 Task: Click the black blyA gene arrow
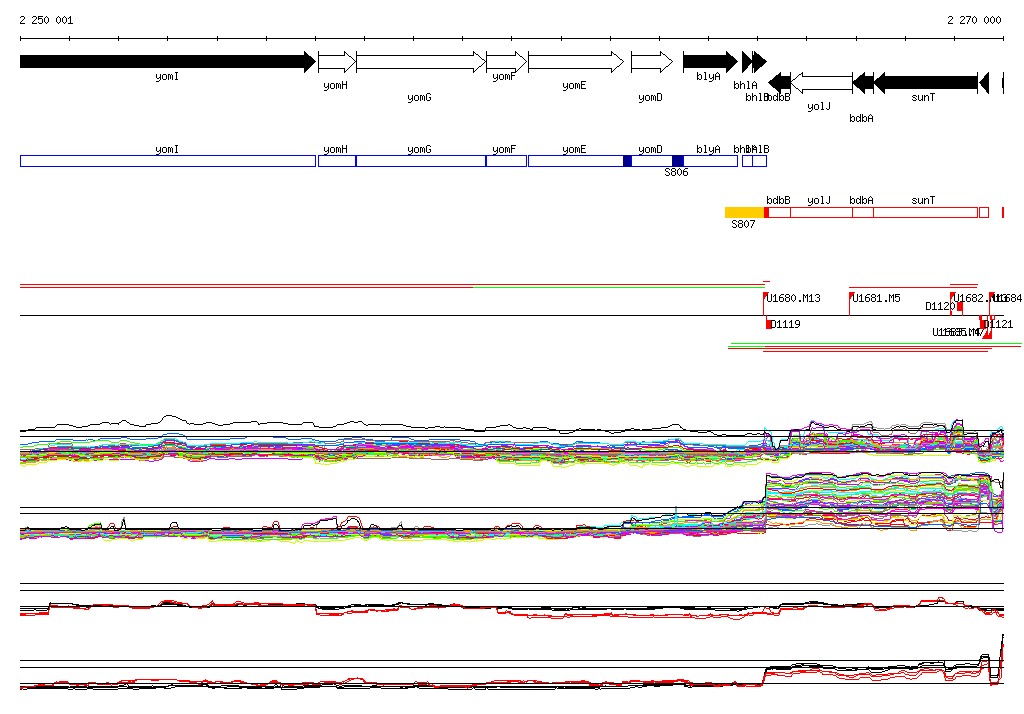click(710, 62)
